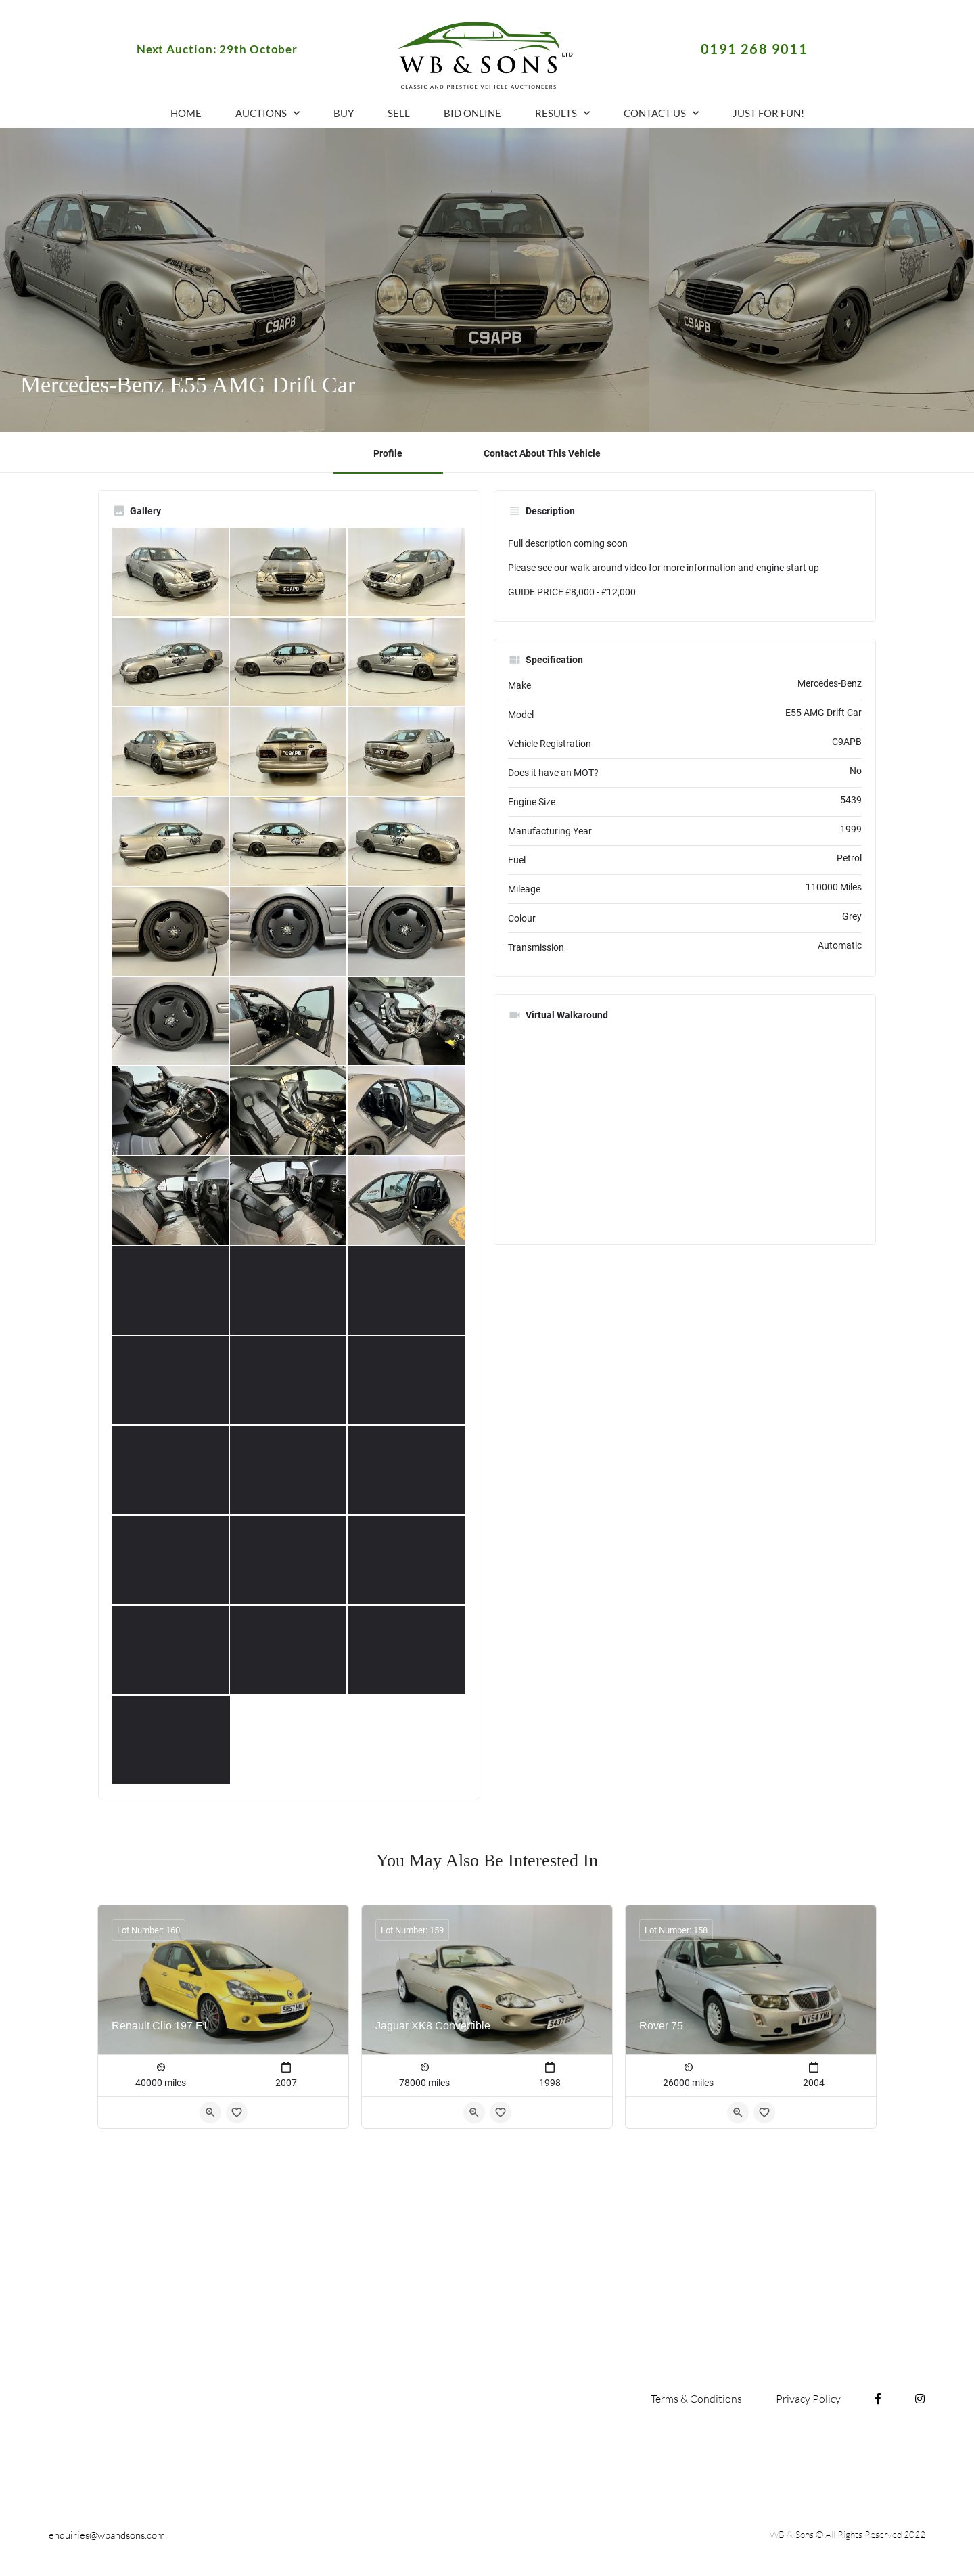Open the Buy page

click(x=344, y=113)
